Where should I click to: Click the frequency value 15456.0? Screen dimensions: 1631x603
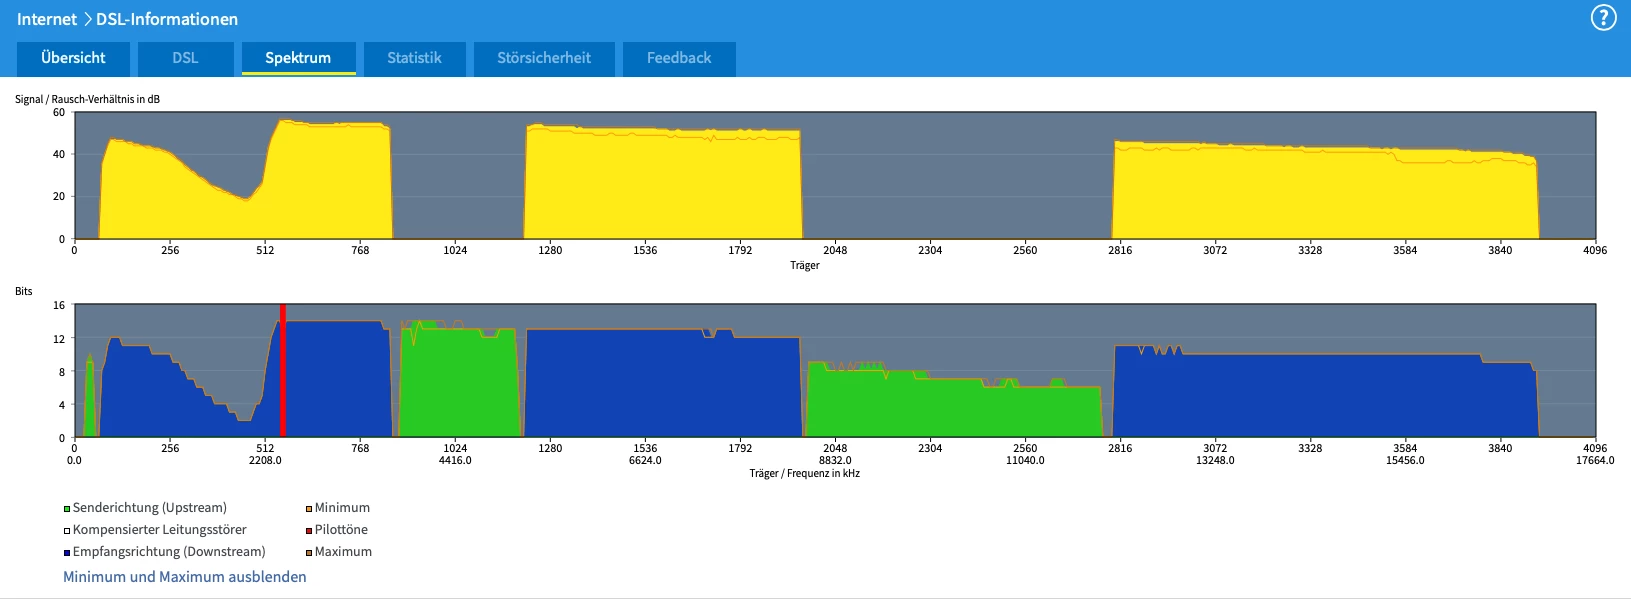[x=1405, y=460]
